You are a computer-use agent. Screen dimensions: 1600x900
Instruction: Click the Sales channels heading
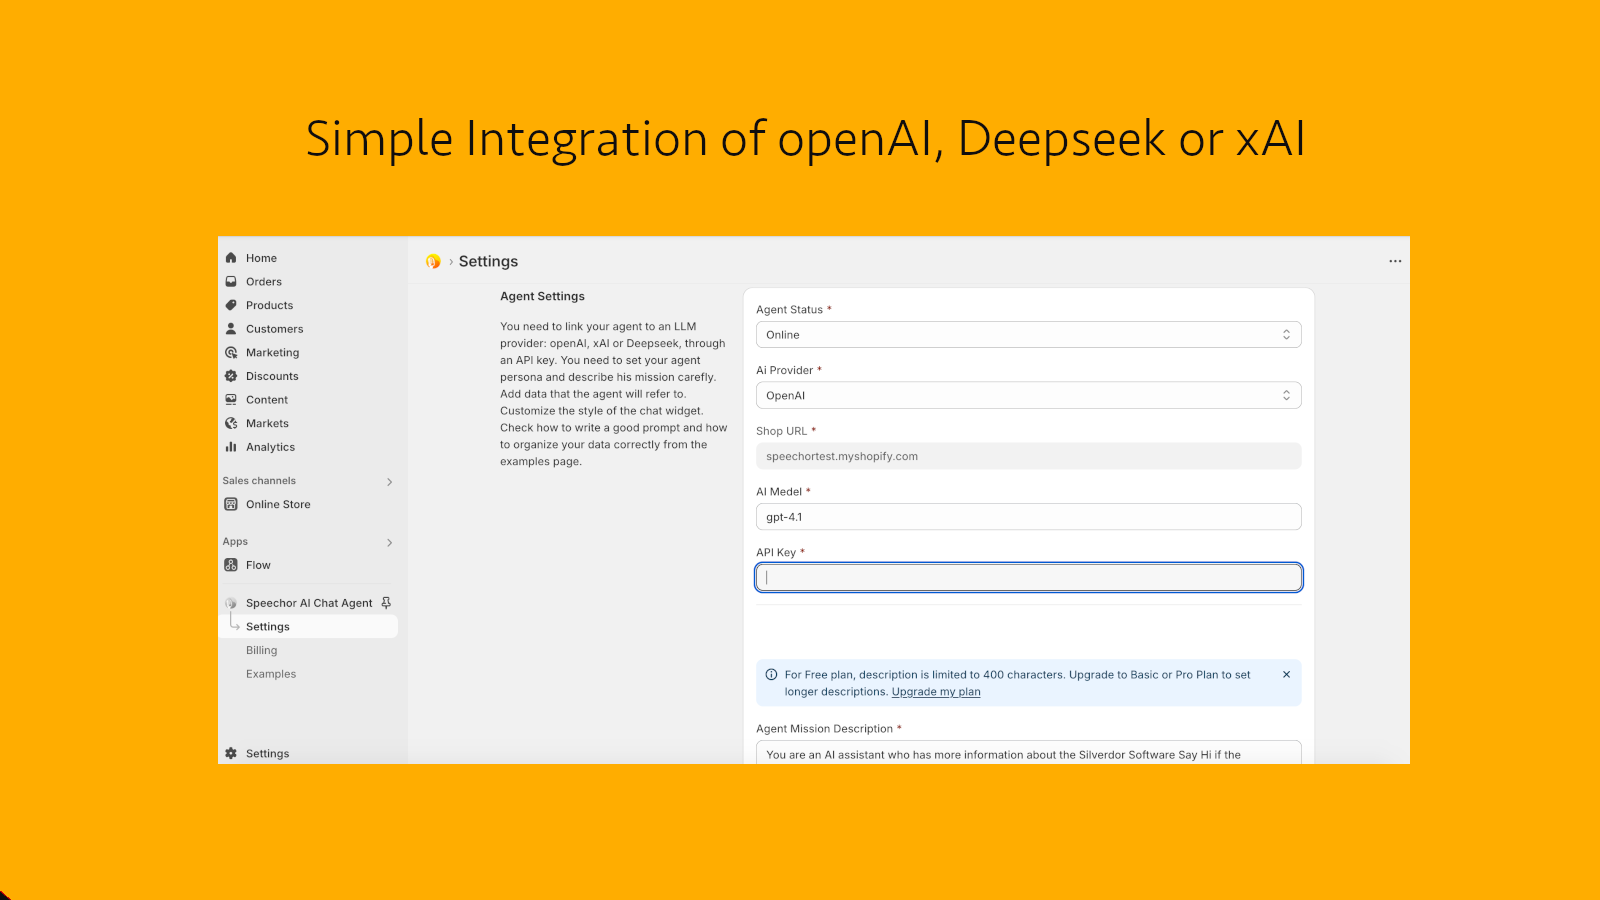point(259,481)
